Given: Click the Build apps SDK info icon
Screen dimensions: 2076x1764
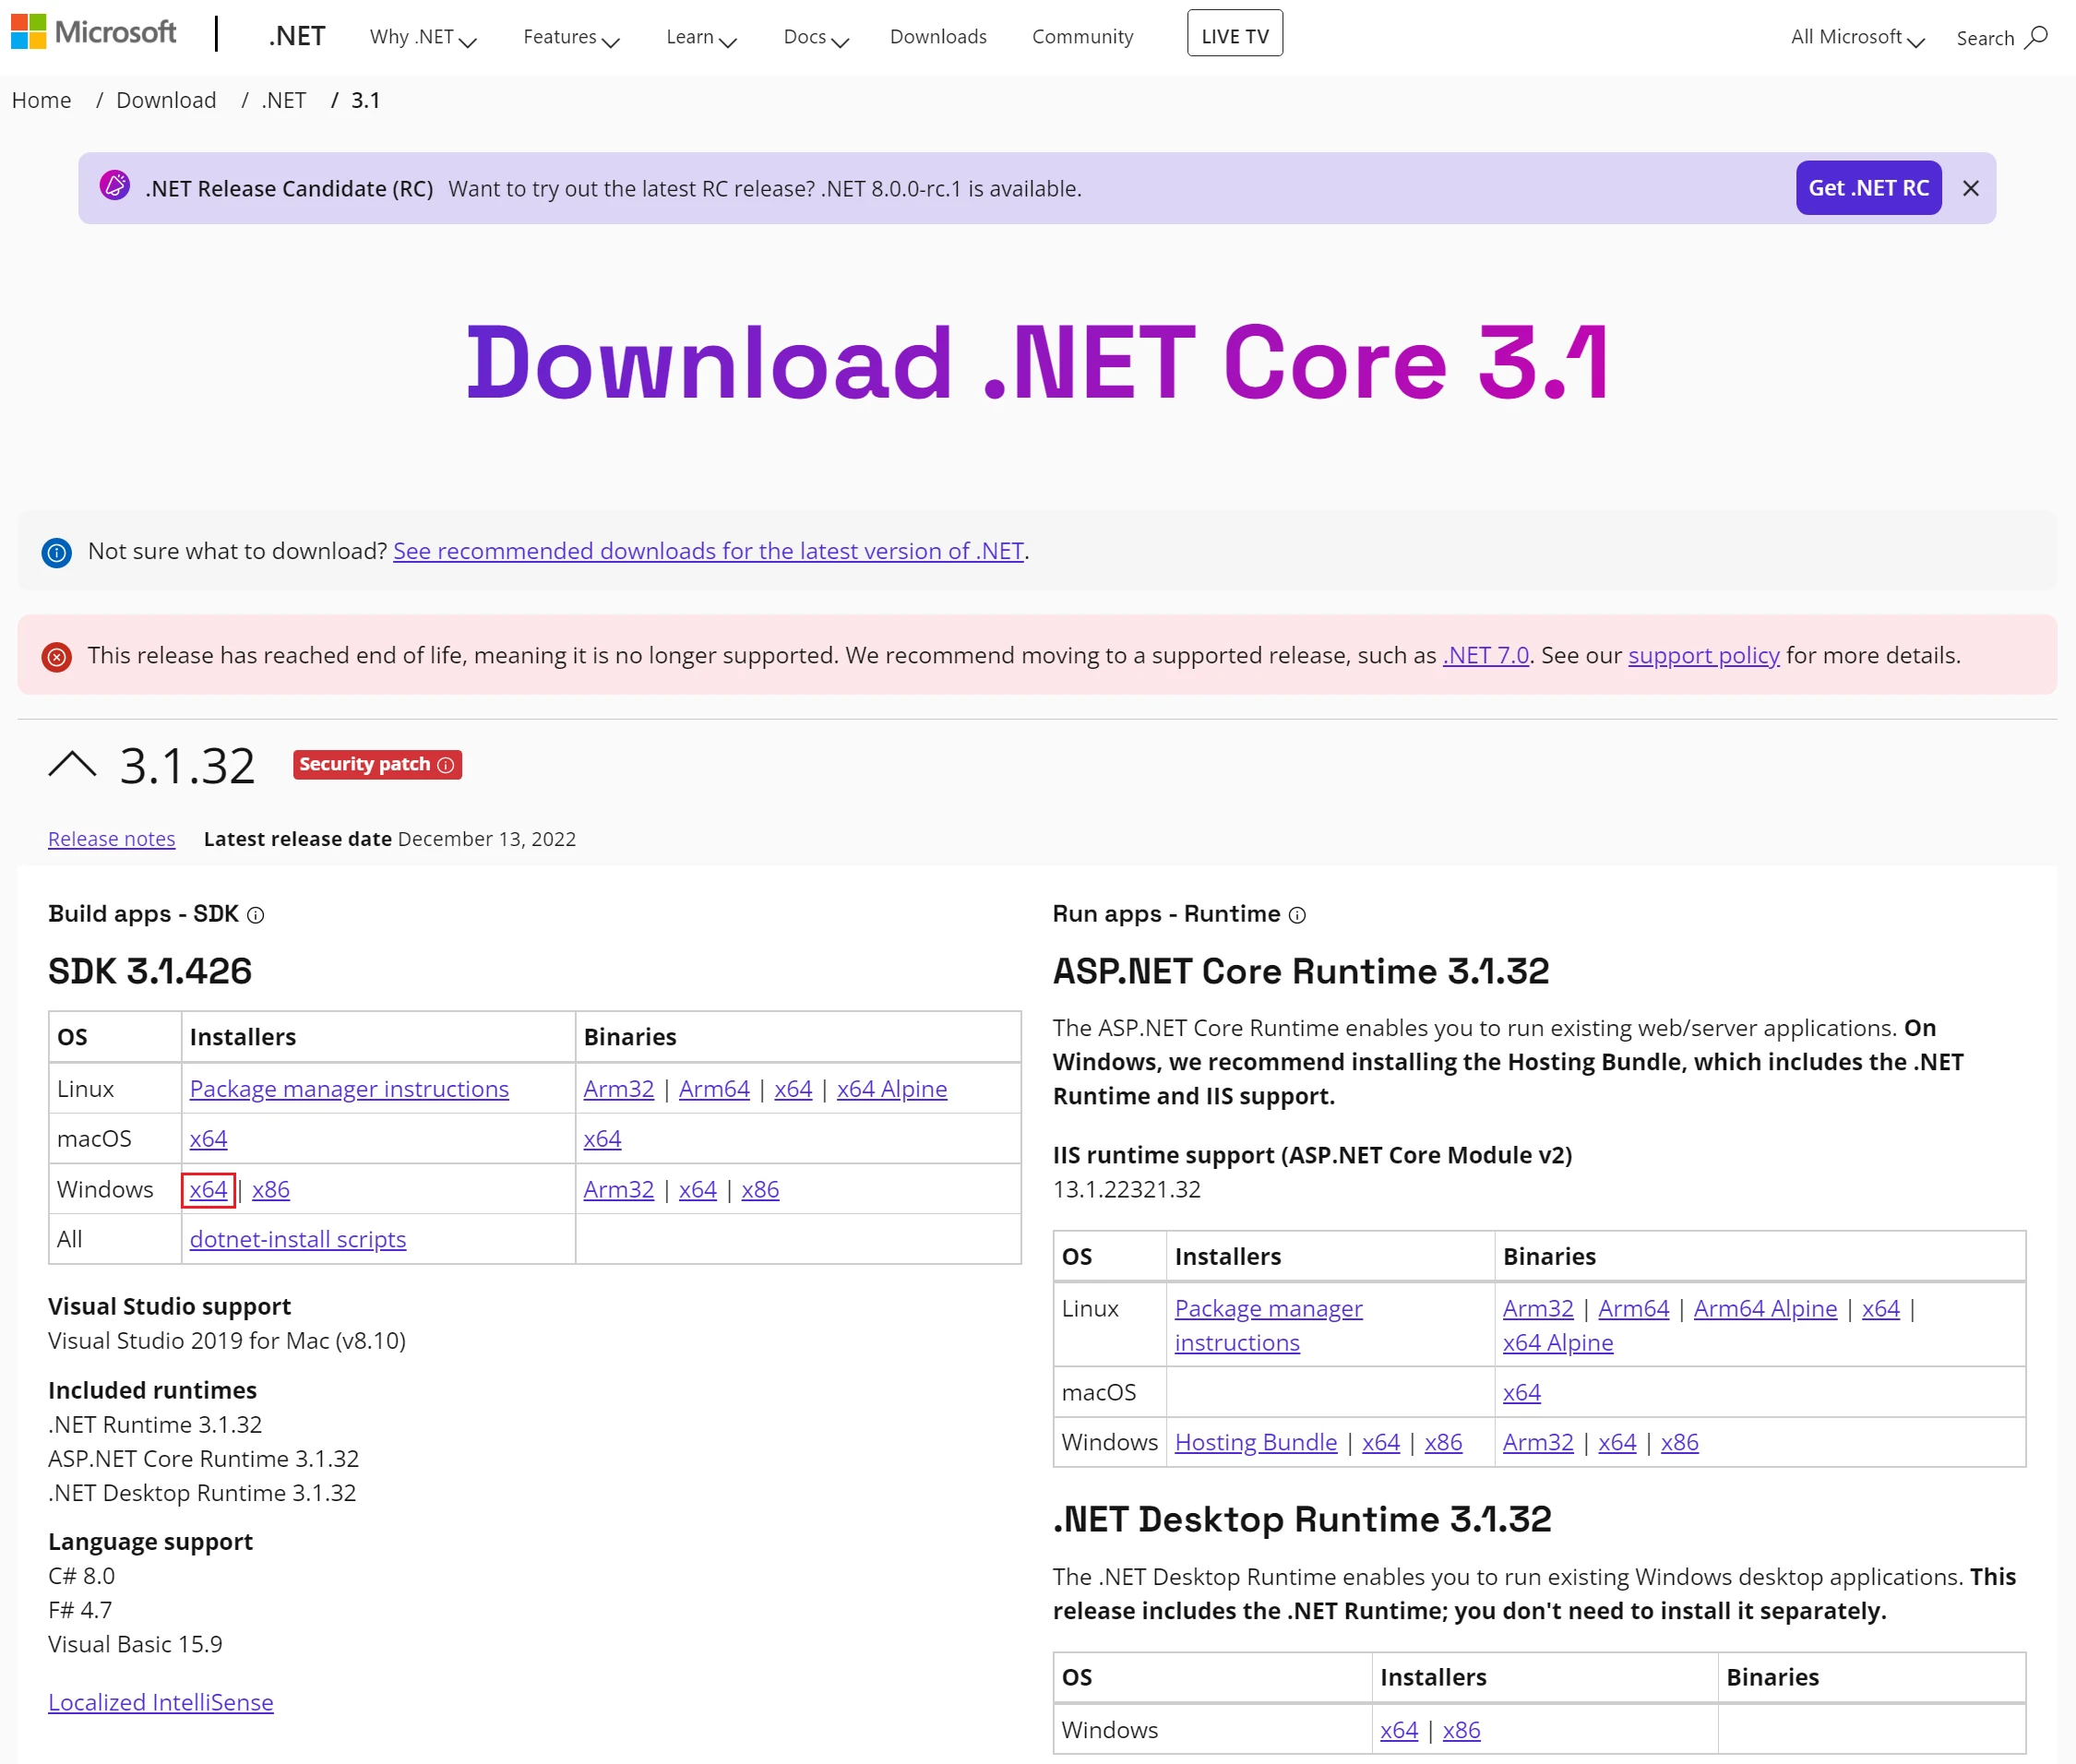Looking at the screenshot, I should 256,915.
